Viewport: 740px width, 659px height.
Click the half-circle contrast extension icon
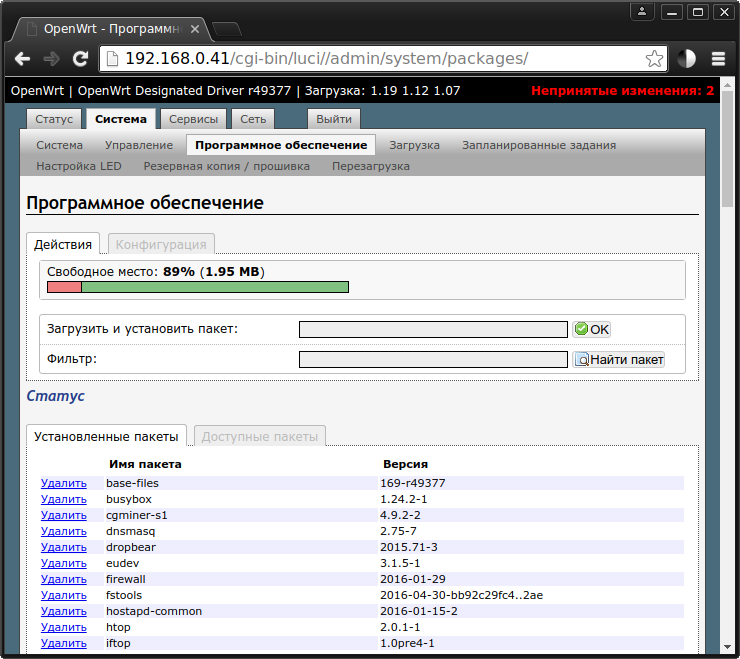pos(686,58)
